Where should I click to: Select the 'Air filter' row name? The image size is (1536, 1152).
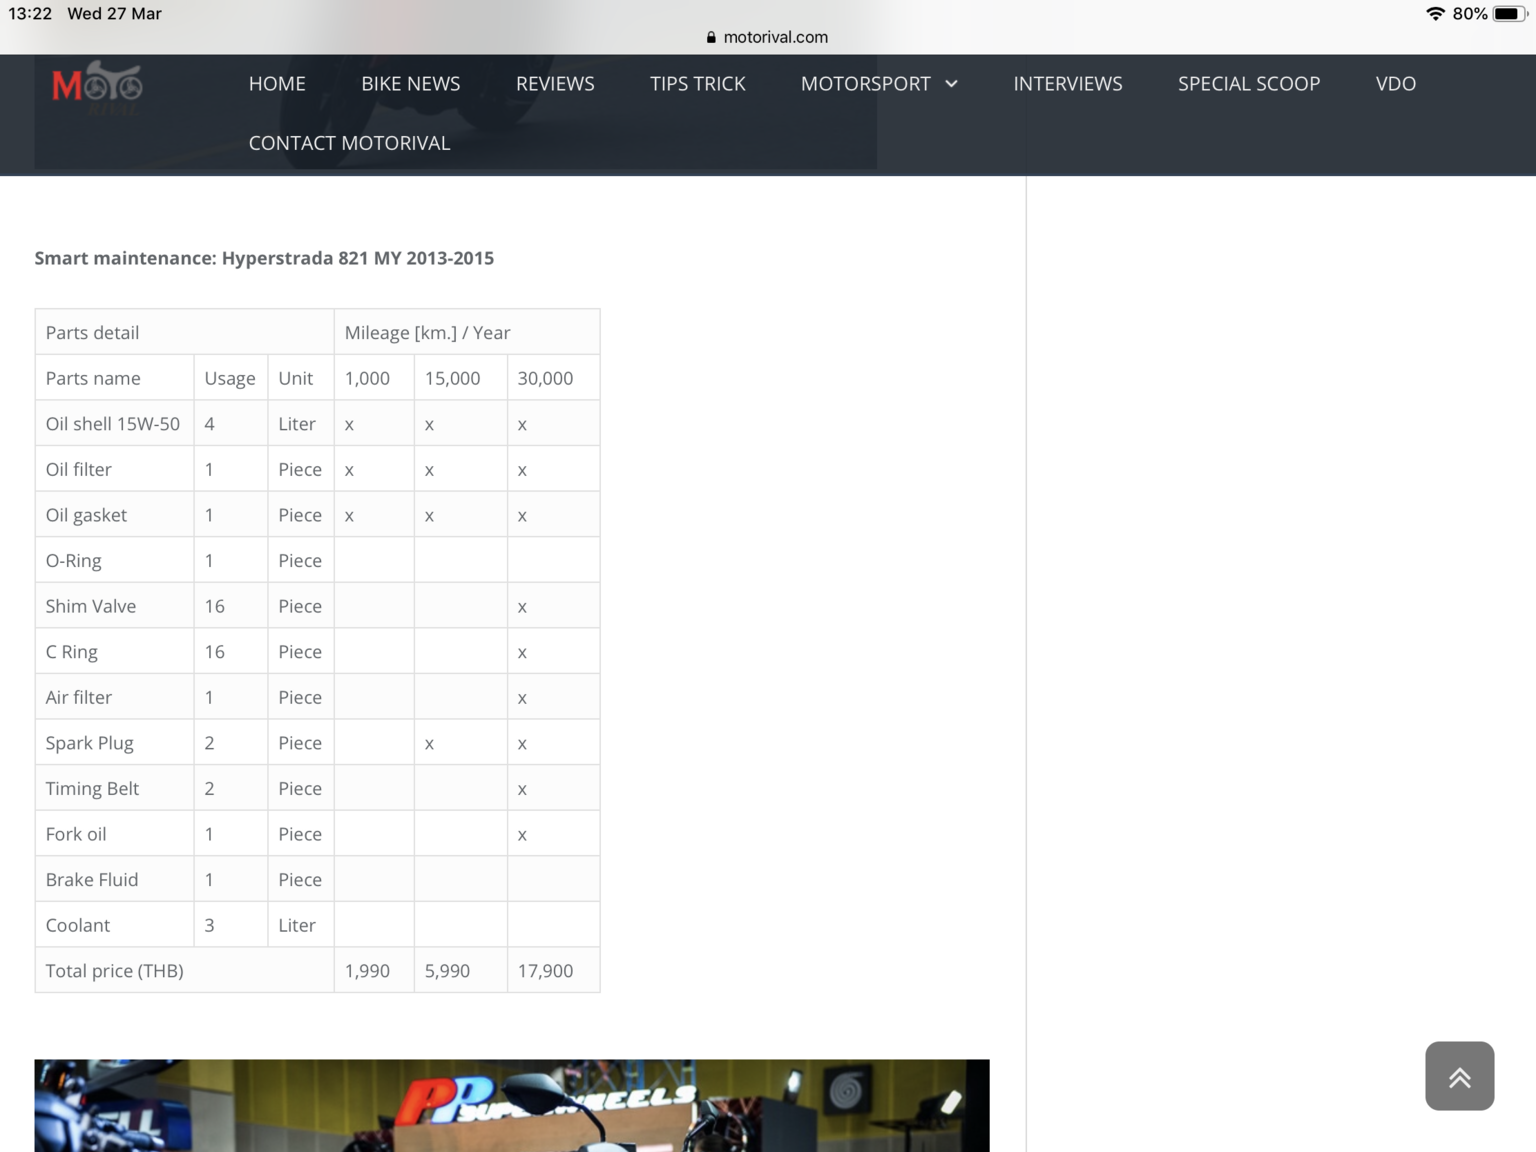pyautogui.click(x=115, y=697)
